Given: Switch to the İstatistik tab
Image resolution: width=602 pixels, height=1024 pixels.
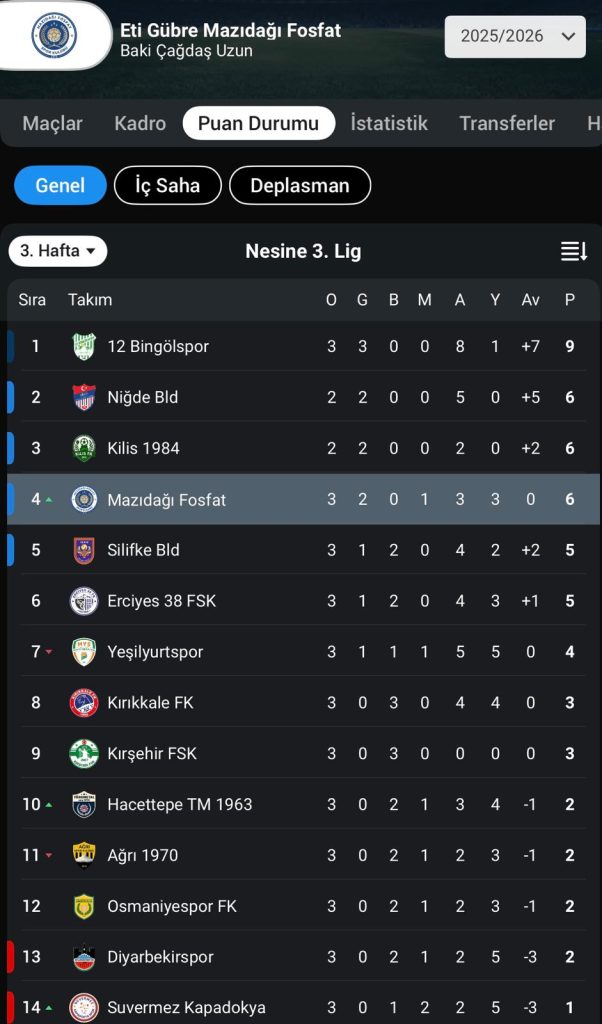Looking at the screenshot, I should point(388,123).
